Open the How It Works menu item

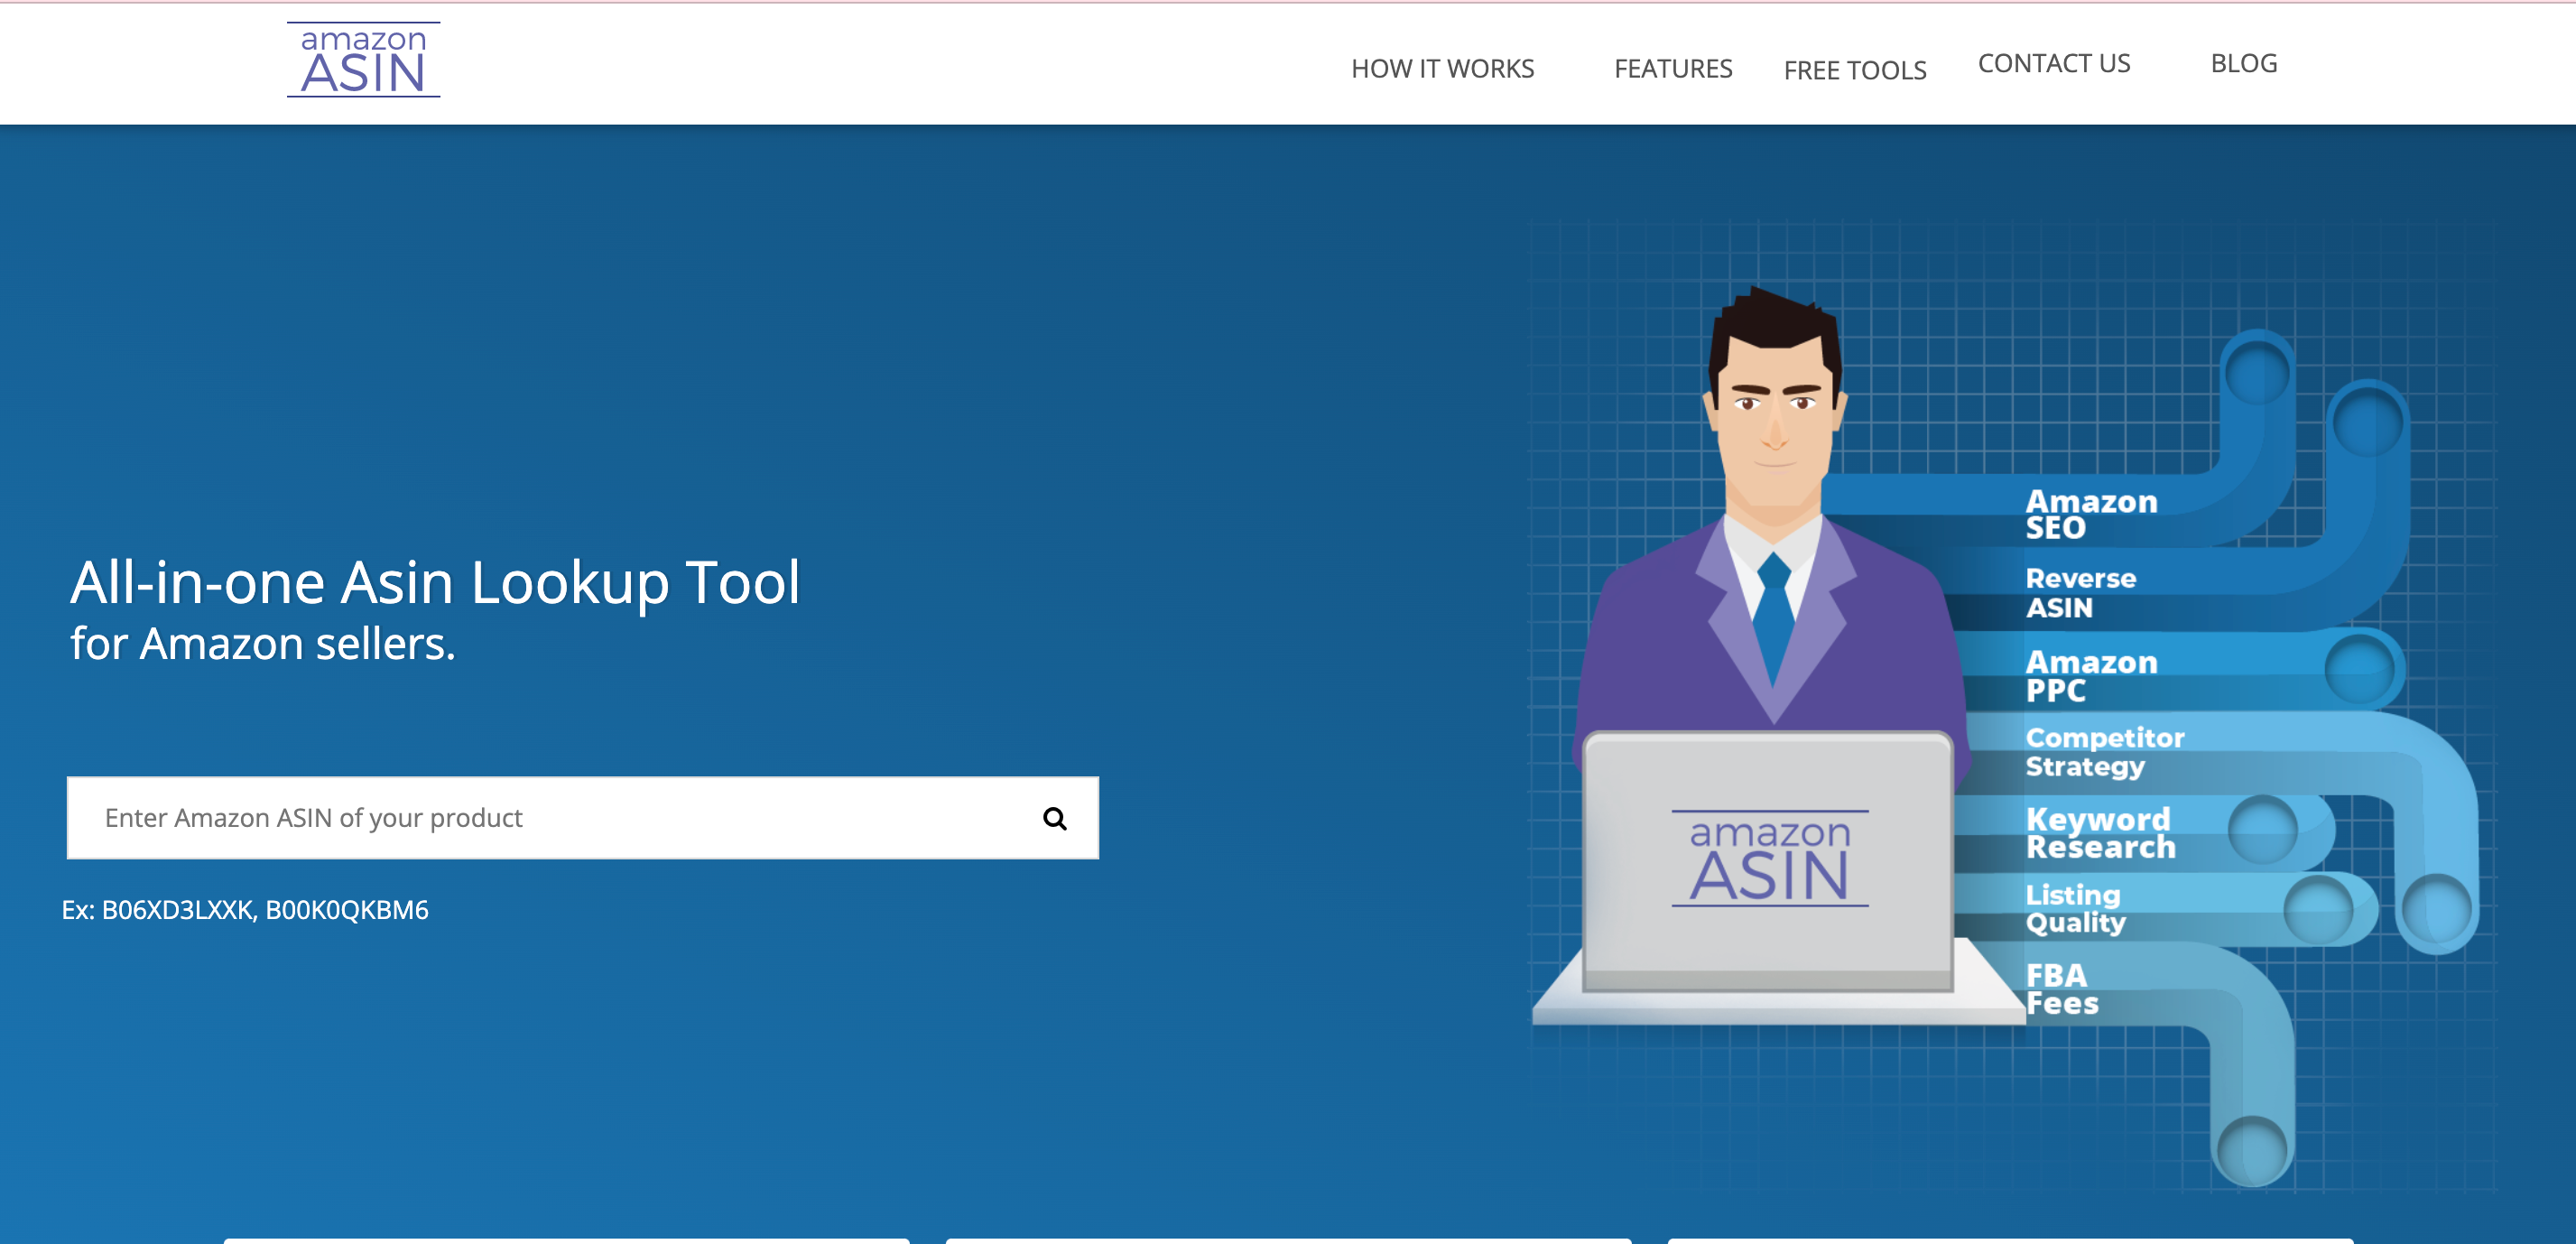coord(1442,69)
